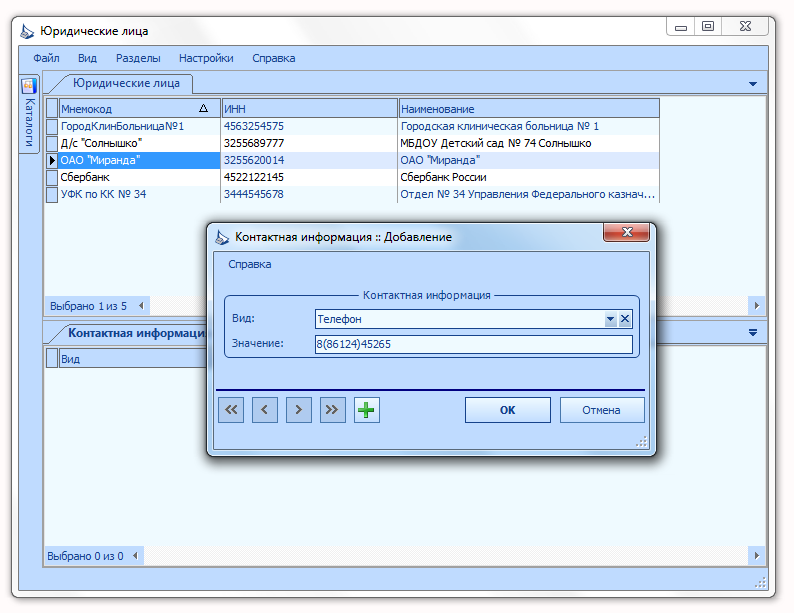Close the Контактная информация dialog
The width and height of the screenshot is (794, 613).
tap(626, 232)
